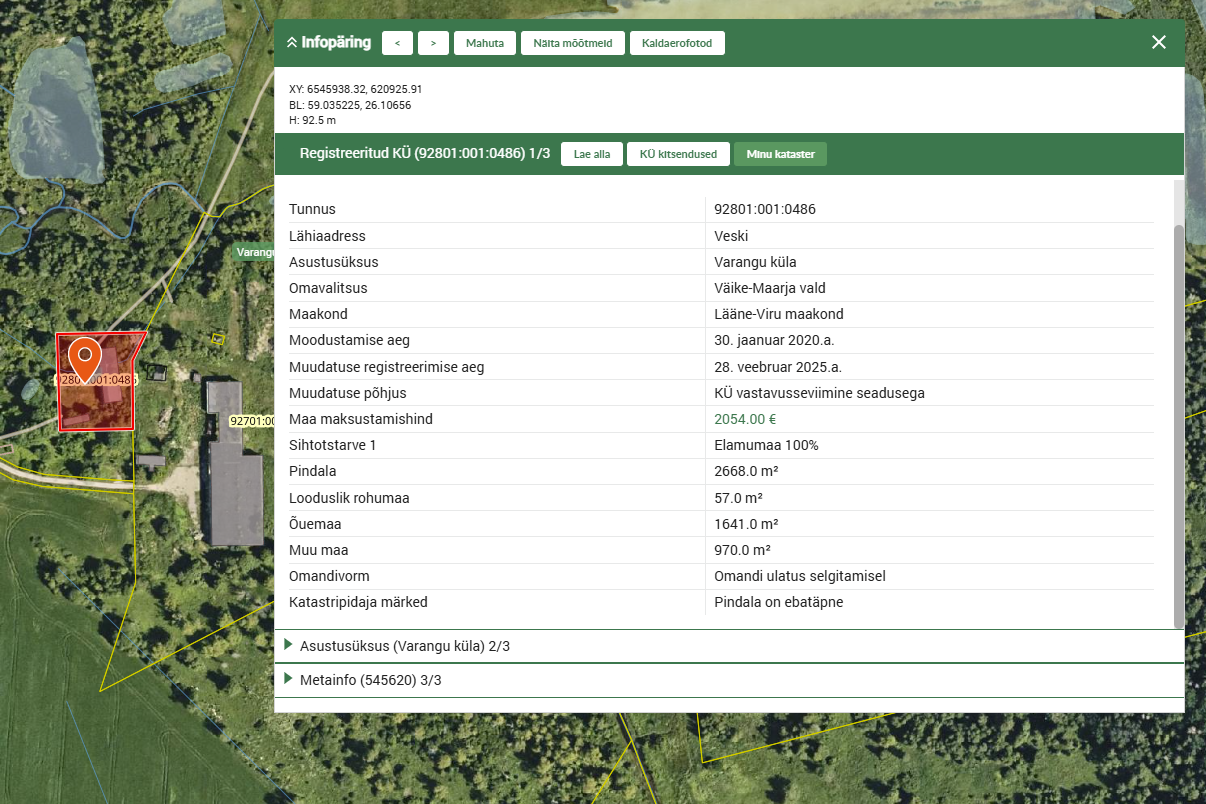The width and height of the screenshot is (1206, 804).
Task: Click Lae alla to download
Action: [x=591, y=154]
